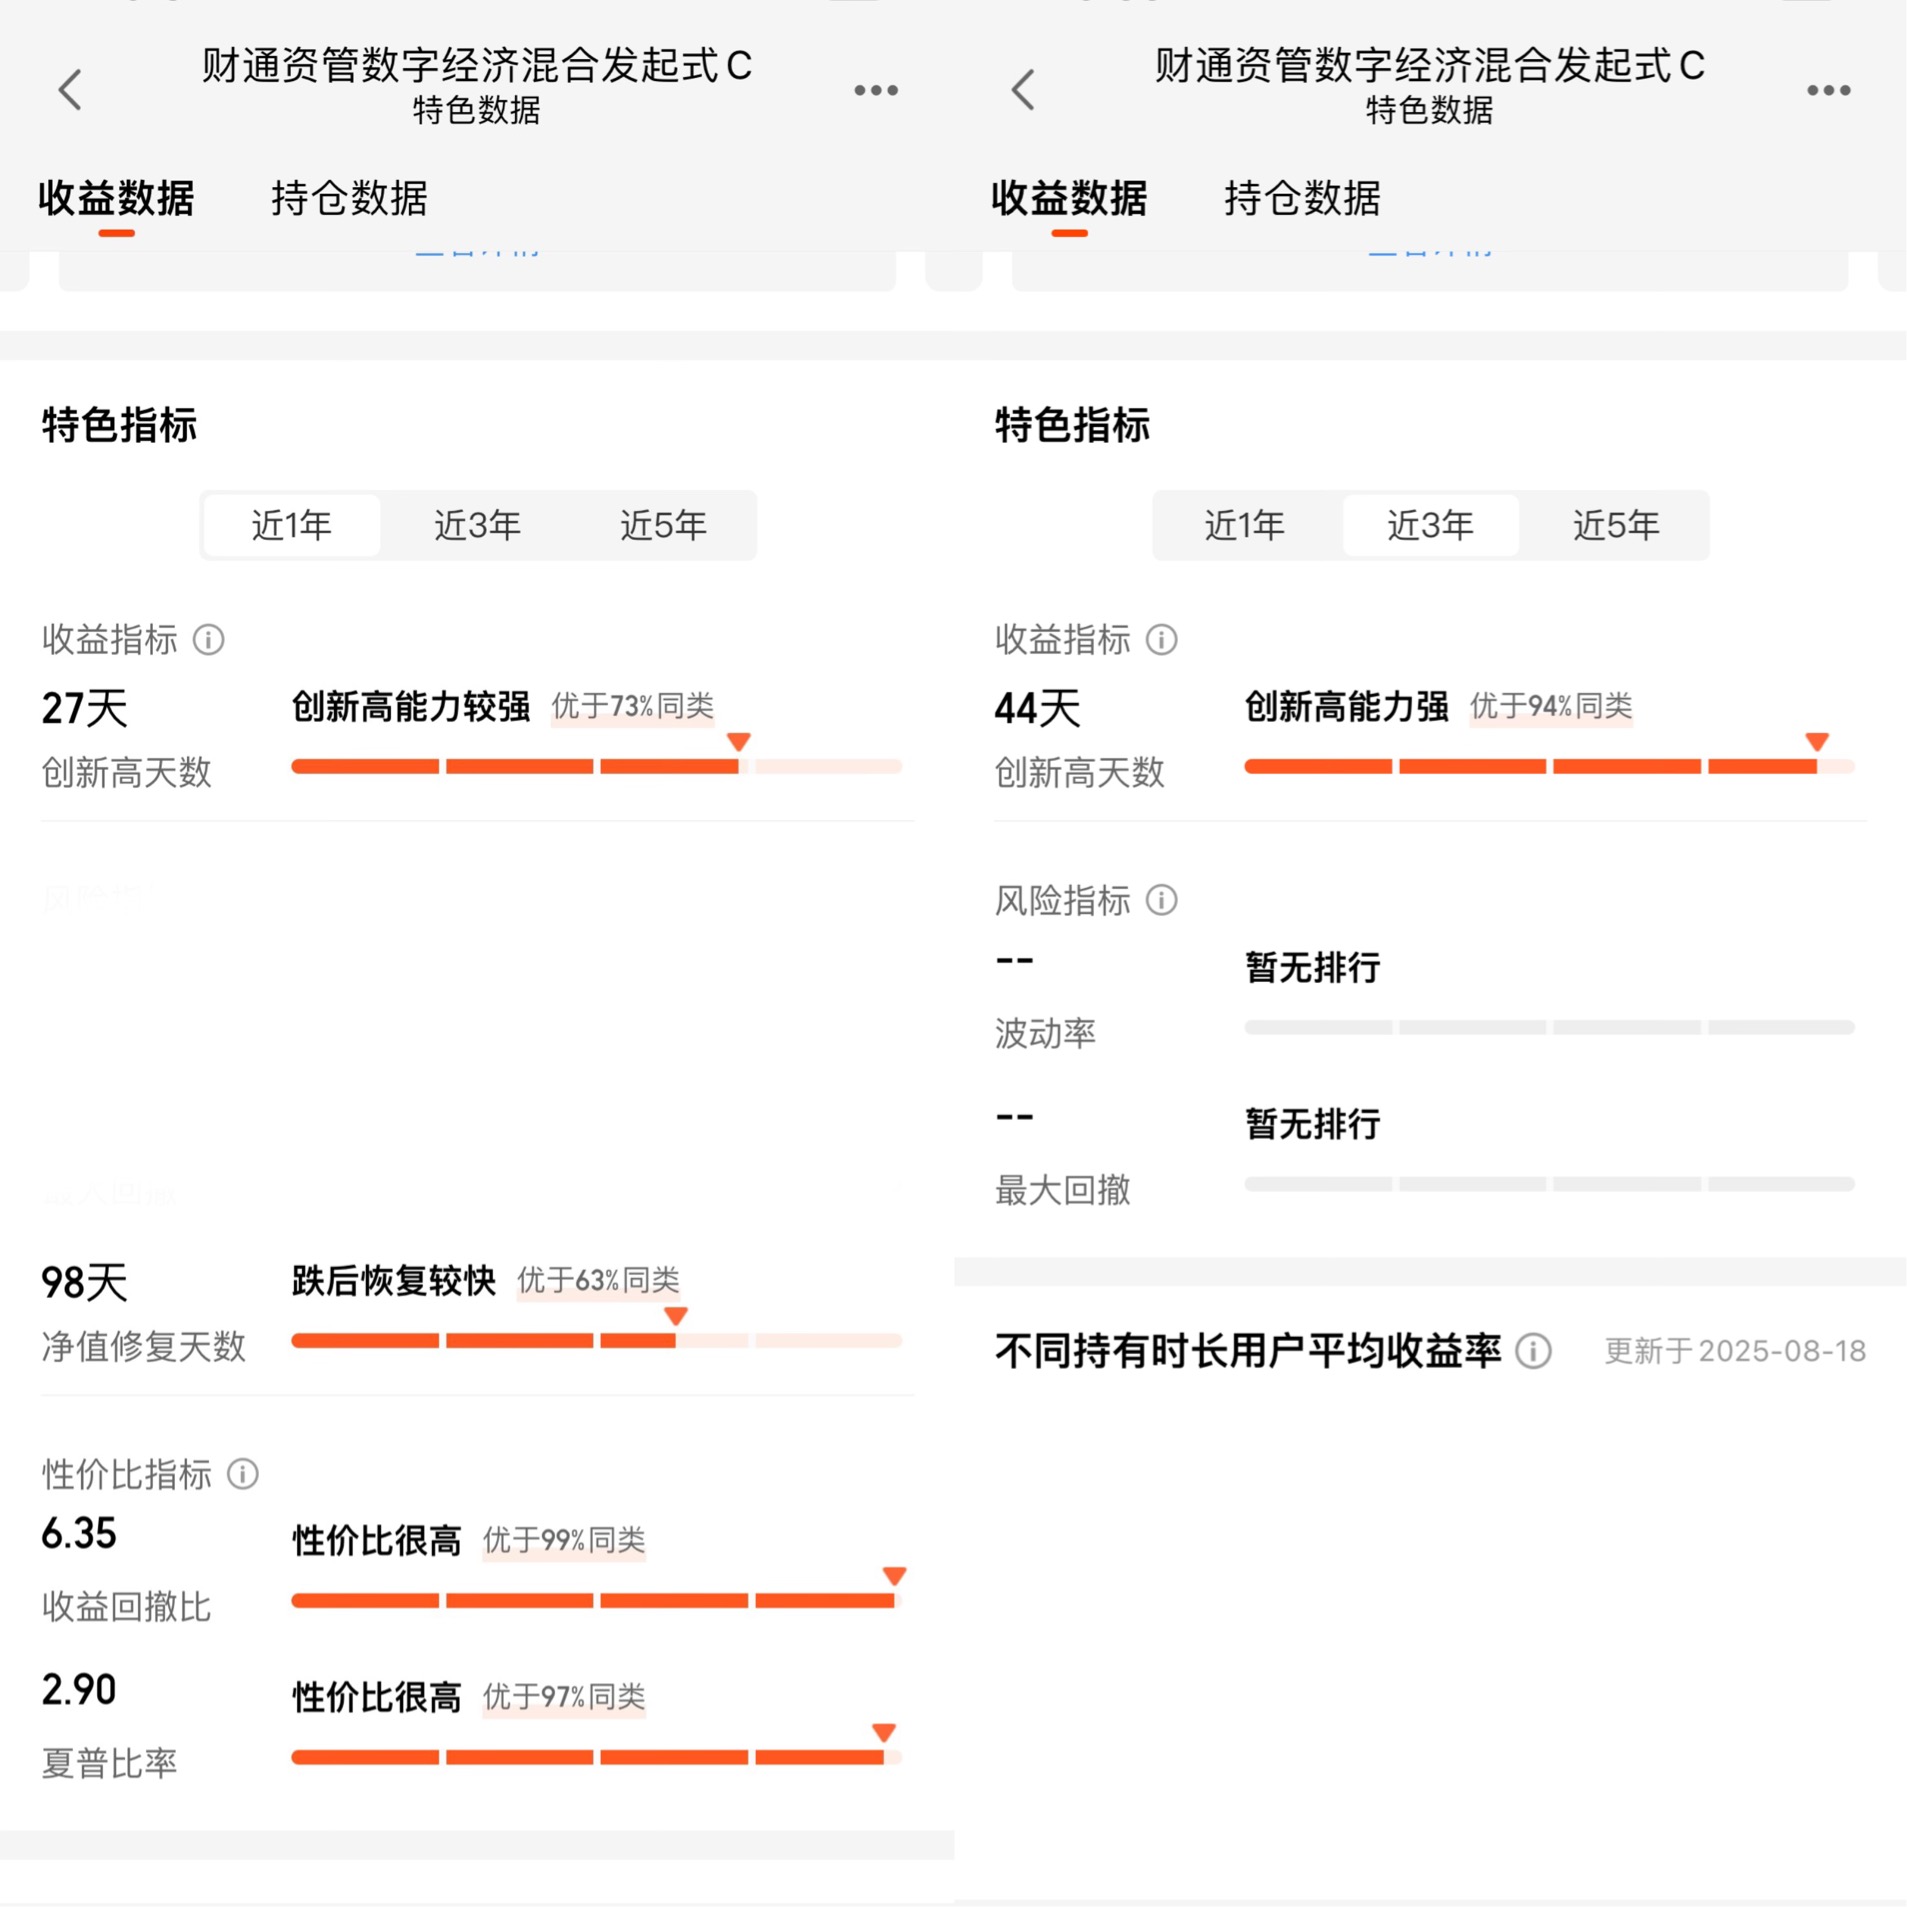This screenshot has height=1907, width=1907.
Task: Tap 跌后恢复较快 rating text
Action: pos(394,1280)
